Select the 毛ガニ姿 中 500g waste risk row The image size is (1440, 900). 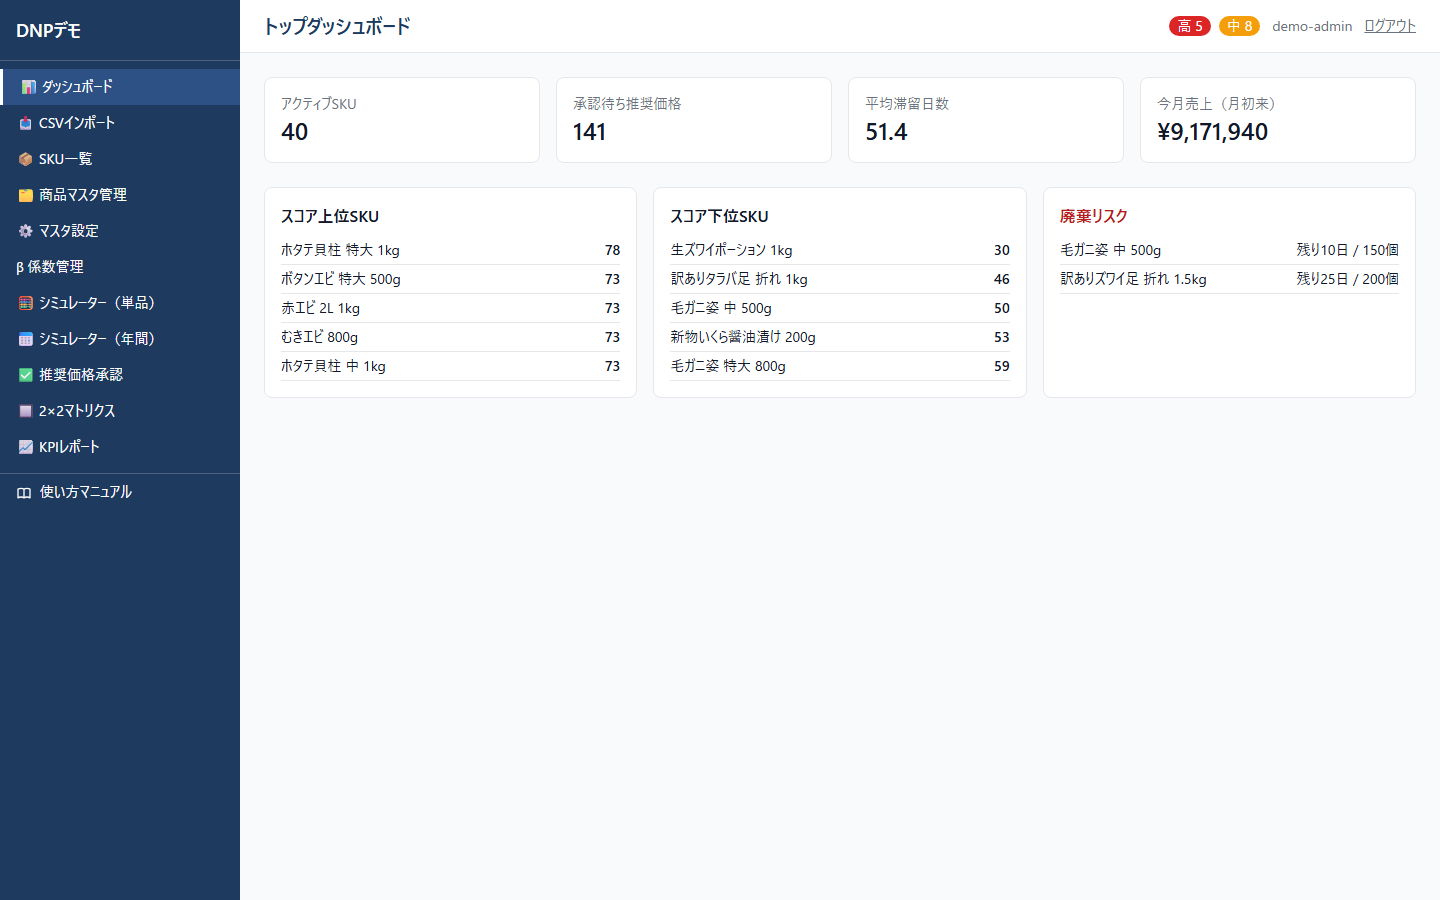tap(1229, 250)
